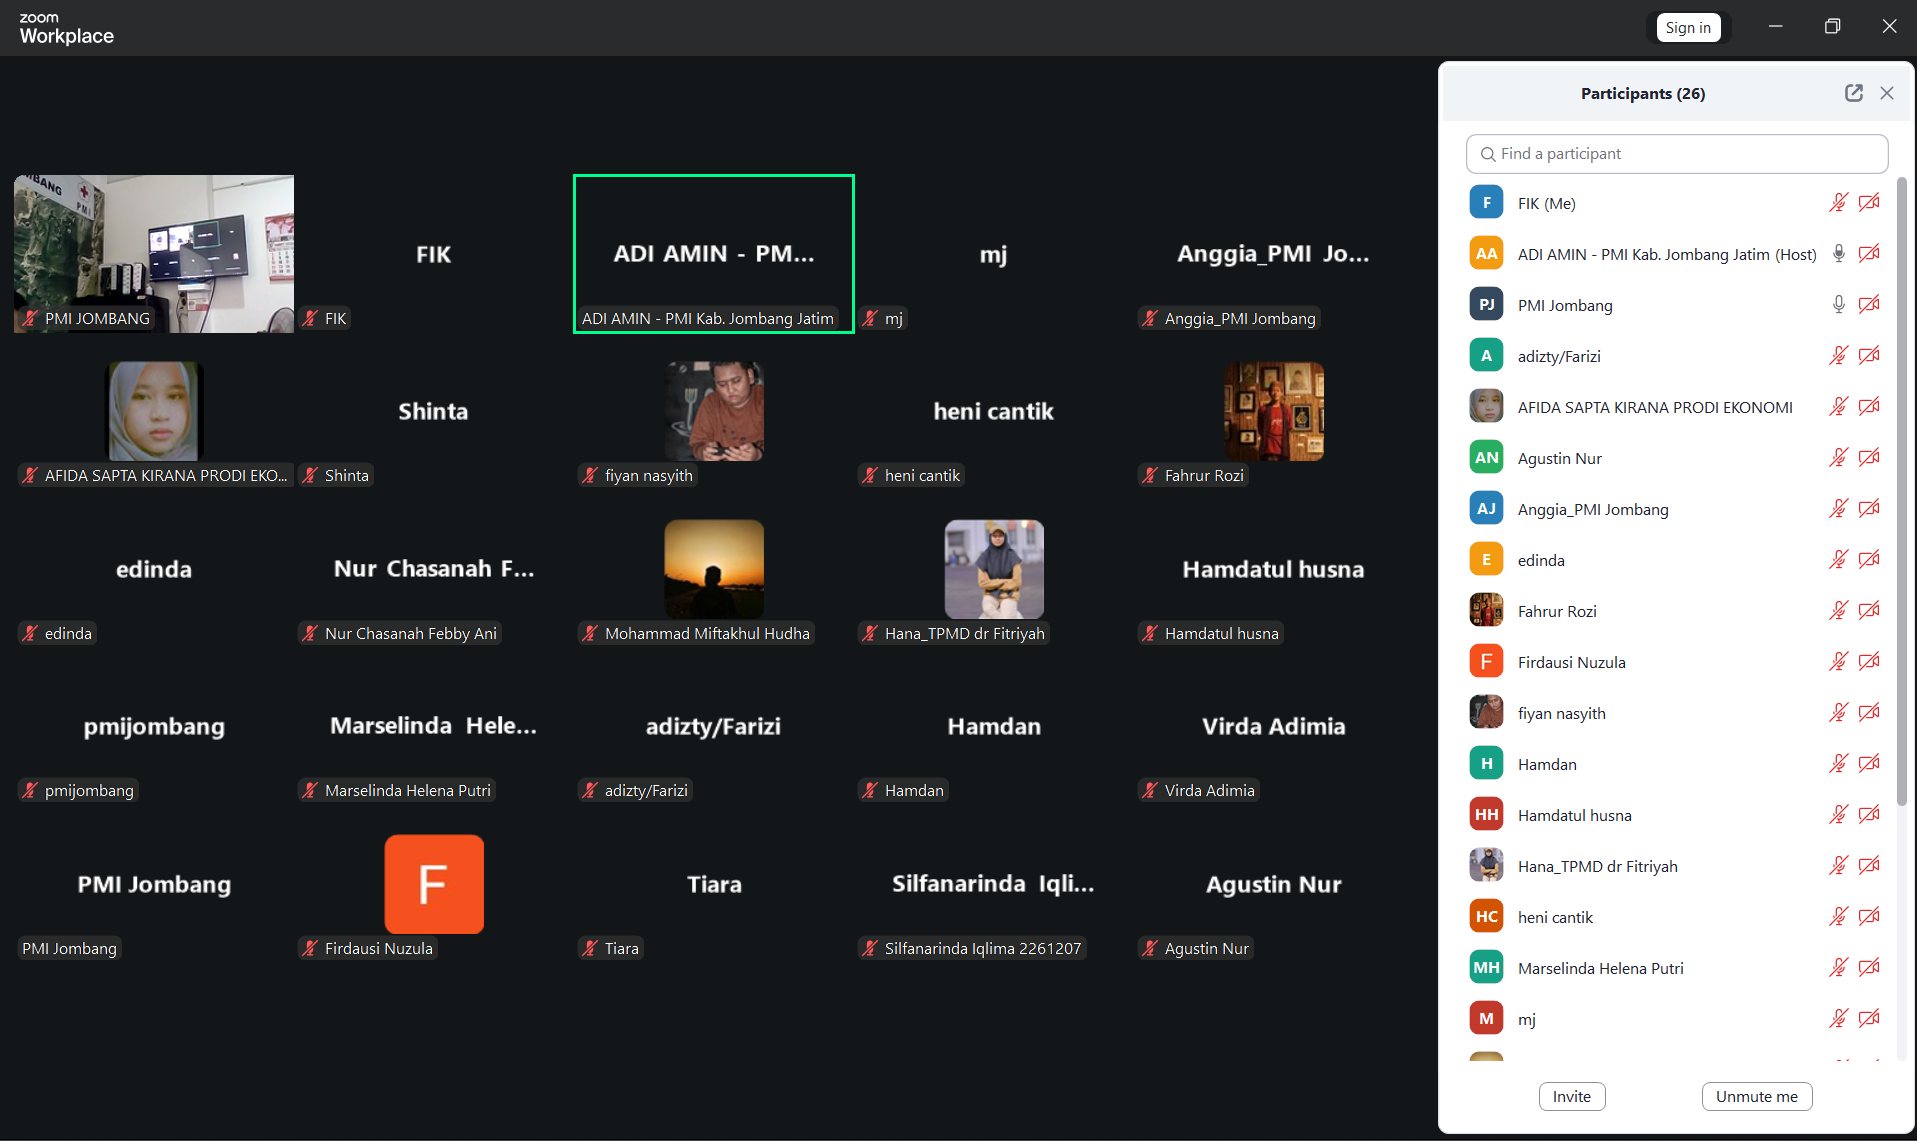Click the Find a participant search field
Image resolution: width=1917 pixels, height=1141 pixels.
tap(1677, 154)
